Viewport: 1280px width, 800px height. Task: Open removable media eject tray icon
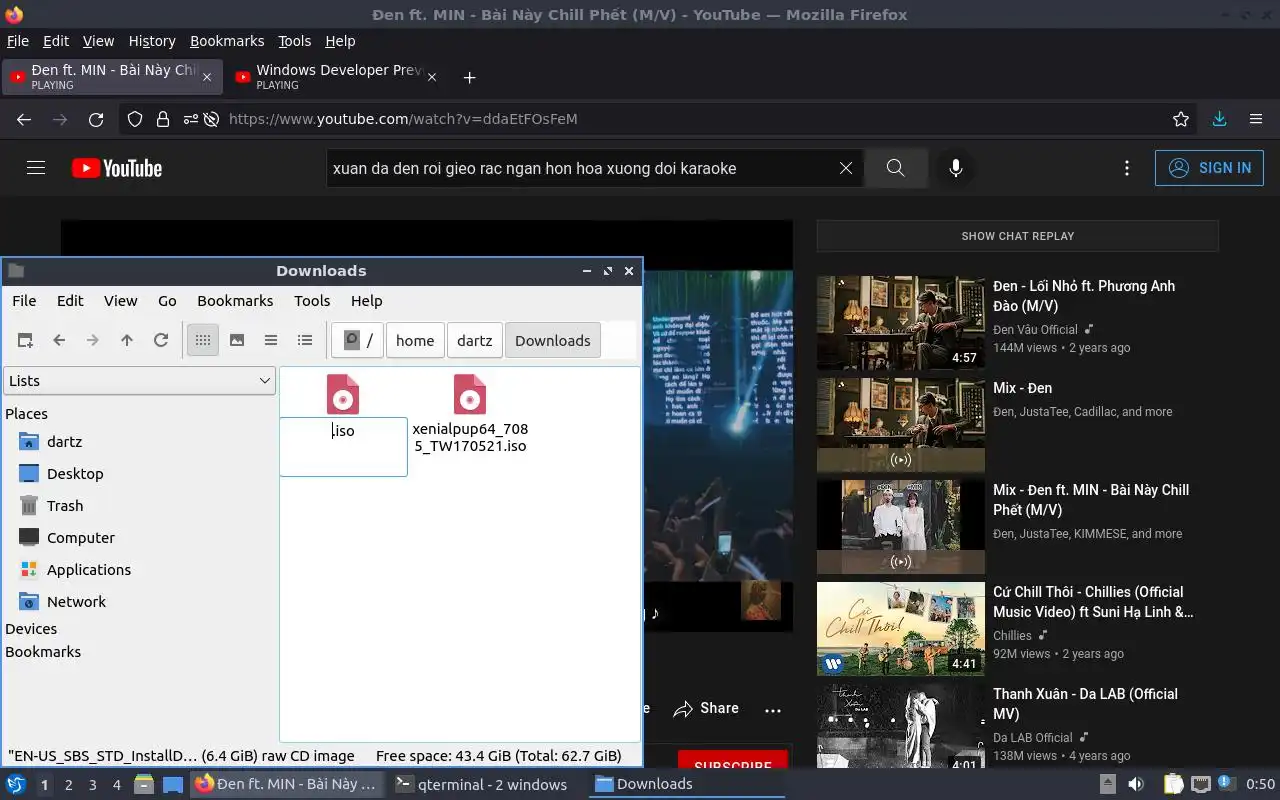tap(1107, 784)
